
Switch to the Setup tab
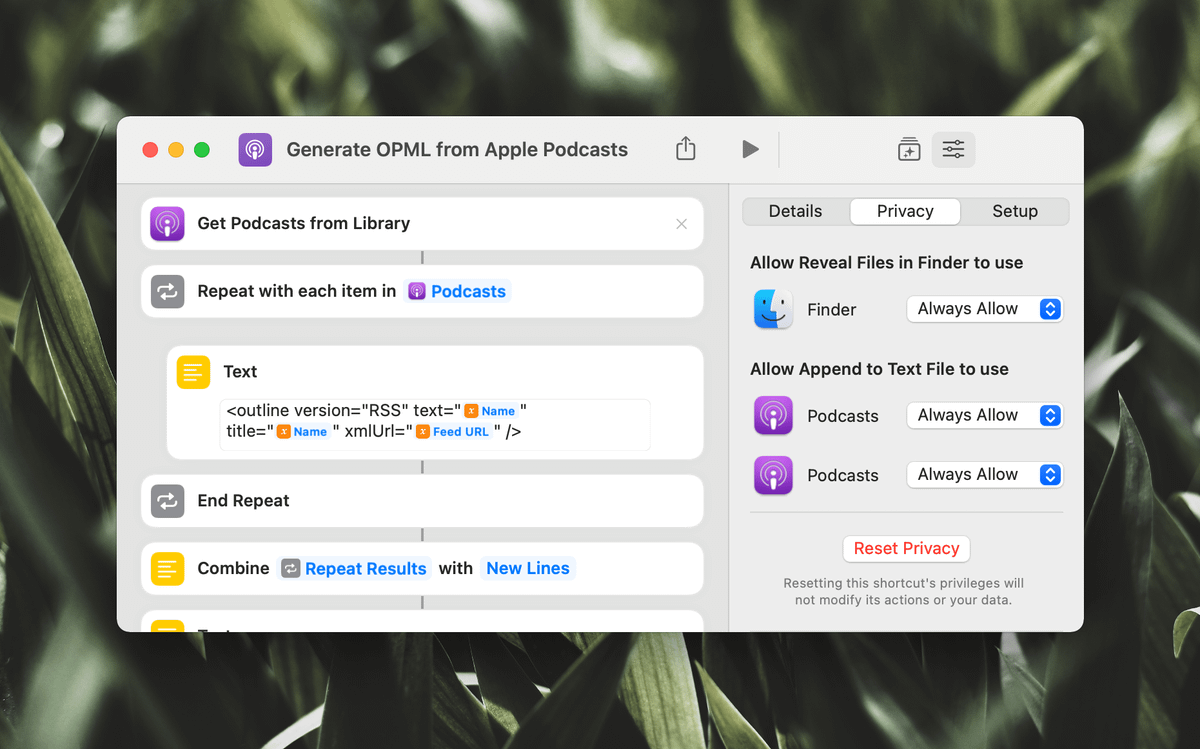[x=1014, y=211]
